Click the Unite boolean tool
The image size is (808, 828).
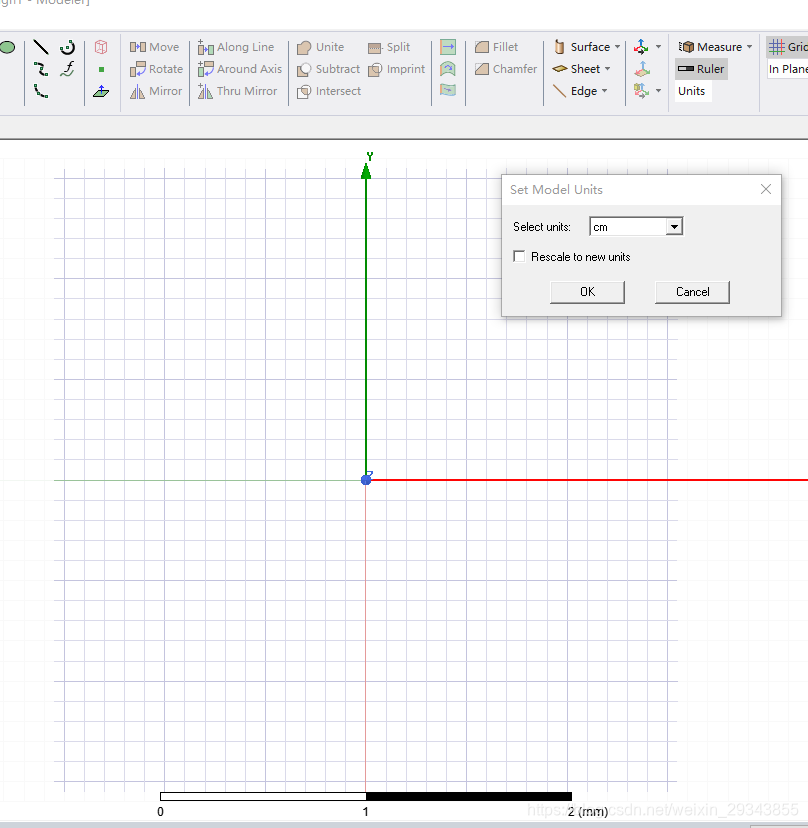(x=320, y=47)
